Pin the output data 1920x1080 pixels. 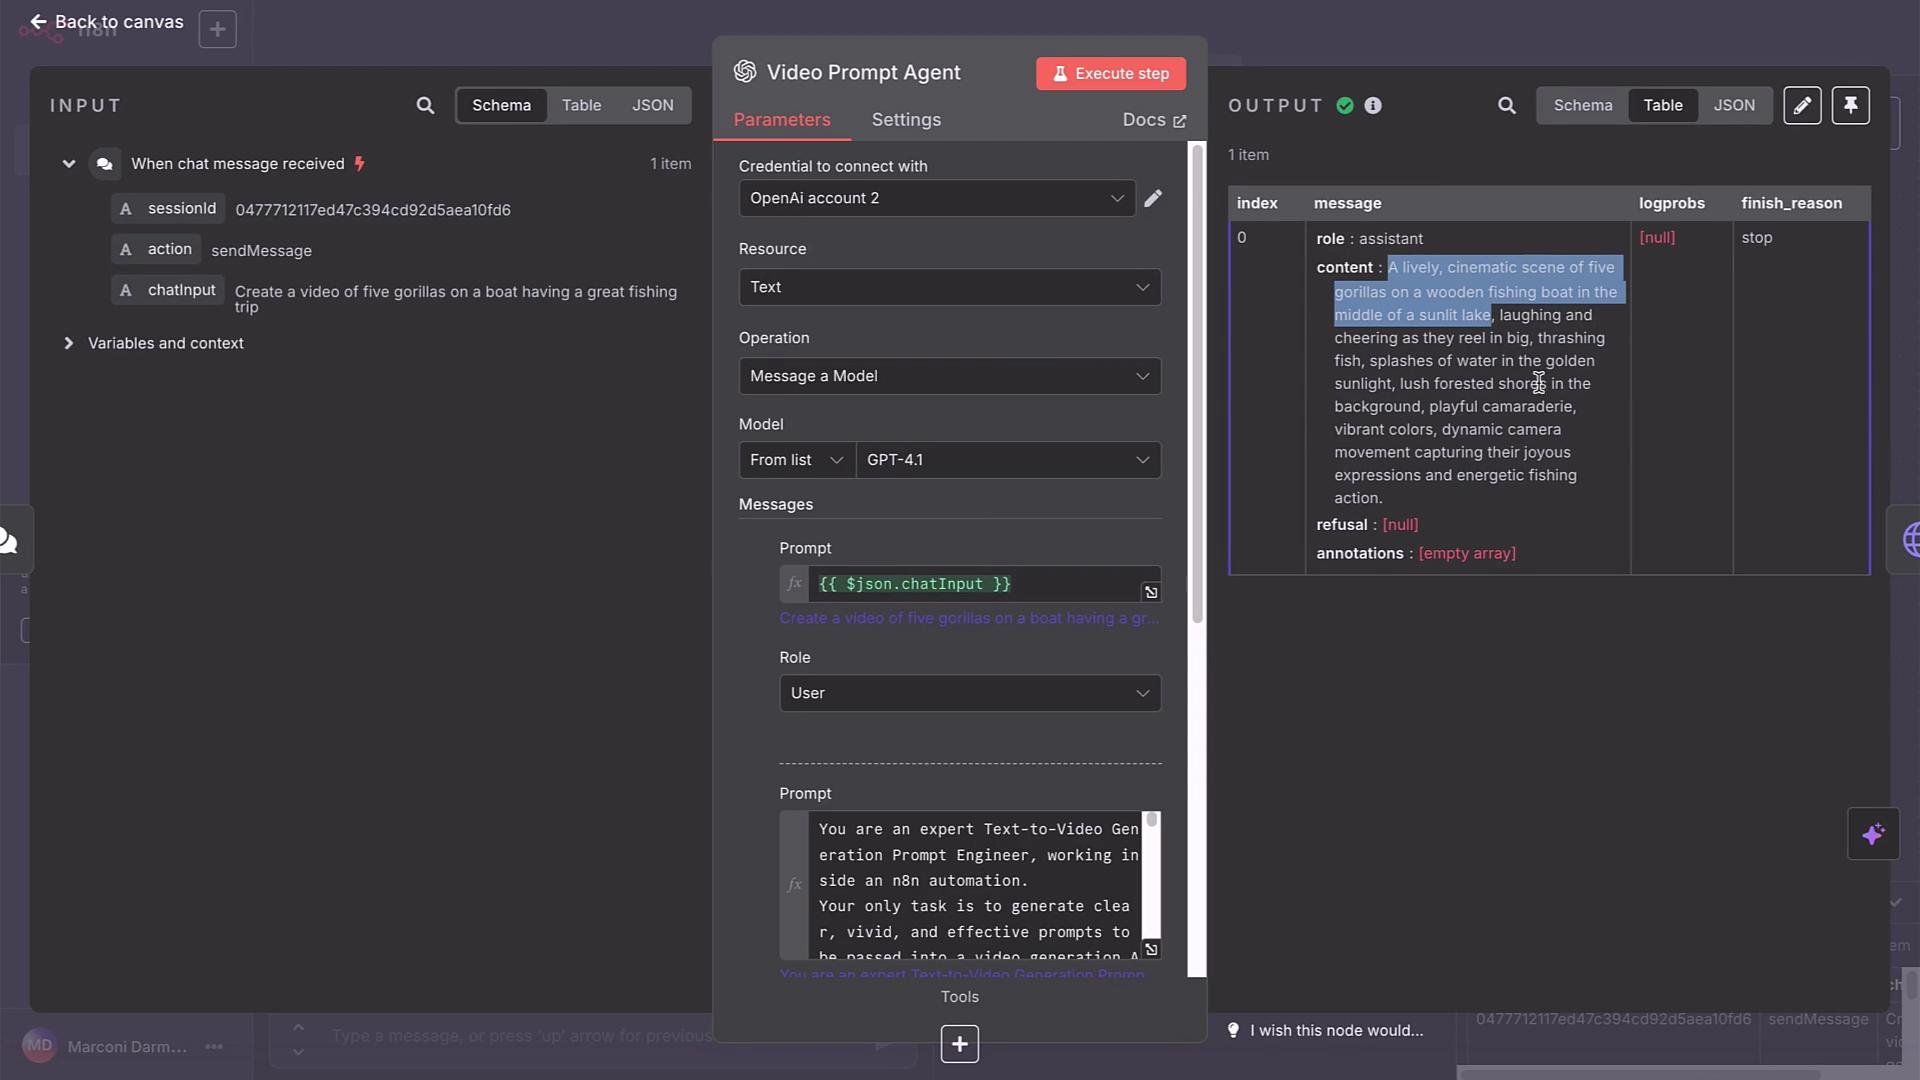click(1851, 105)
